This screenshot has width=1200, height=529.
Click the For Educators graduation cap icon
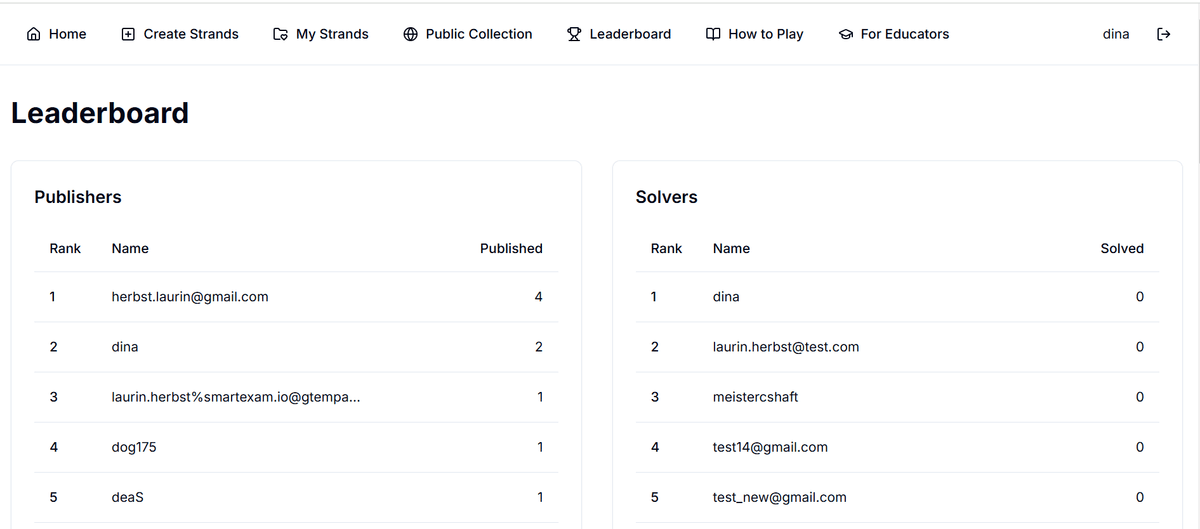pos(845,34)
